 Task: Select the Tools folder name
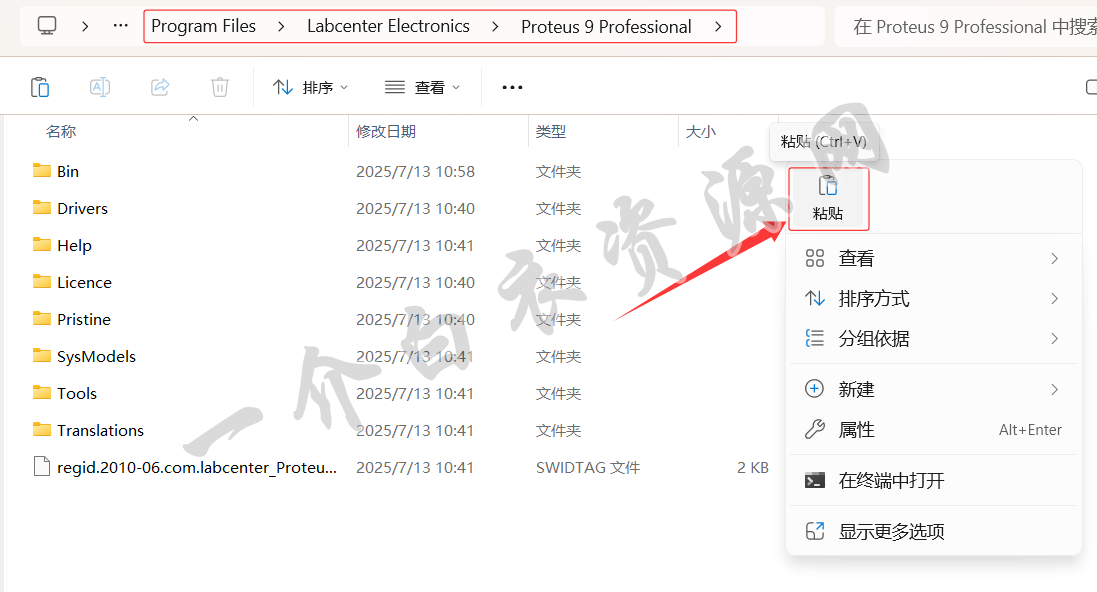click(x=77, y=393)
